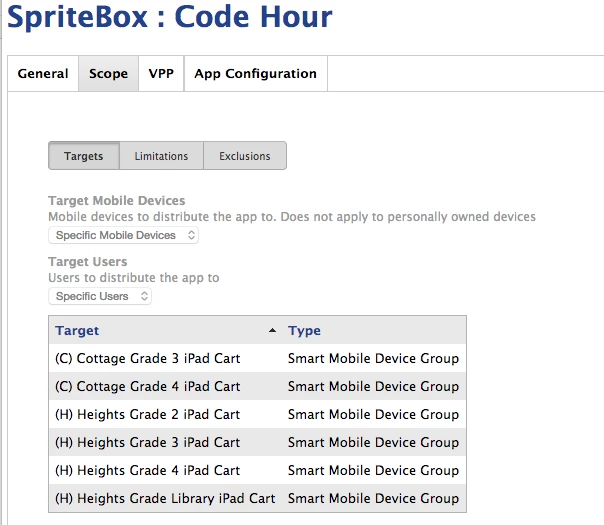Open the Specific Mobile Devices dropdown

tap(123, 235)
